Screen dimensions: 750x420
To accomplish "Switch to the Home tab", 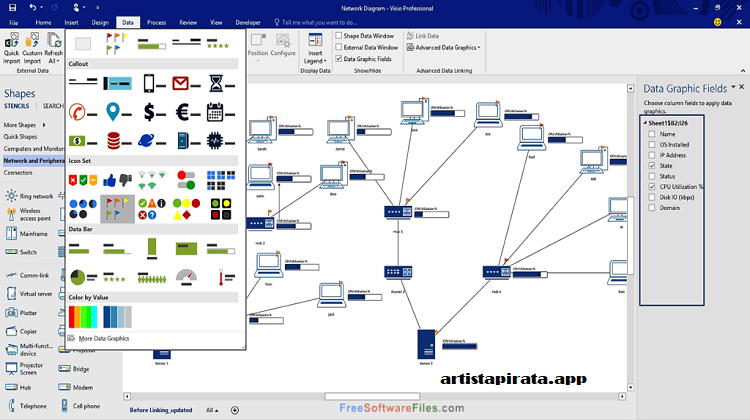I will (43, 22).
